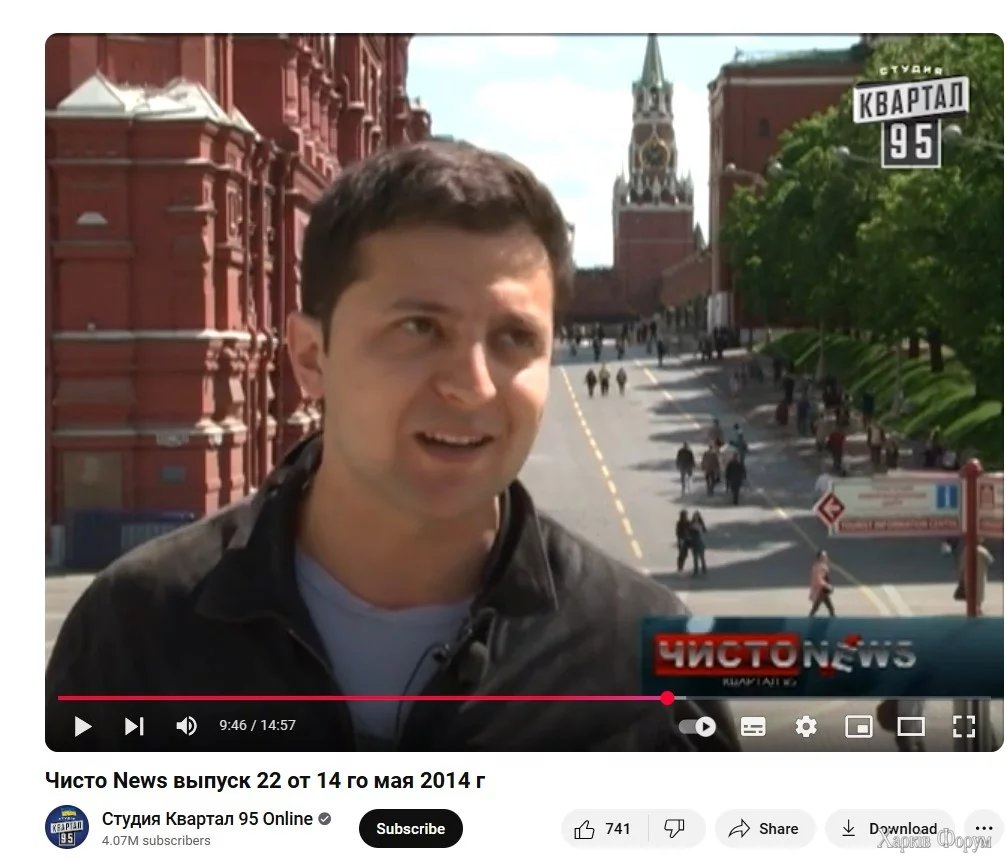Subscribe to Студия Квартал 95 Online
Image resolution: width=1007 pixels, height=862 pixels.
[x=410, y=829]
